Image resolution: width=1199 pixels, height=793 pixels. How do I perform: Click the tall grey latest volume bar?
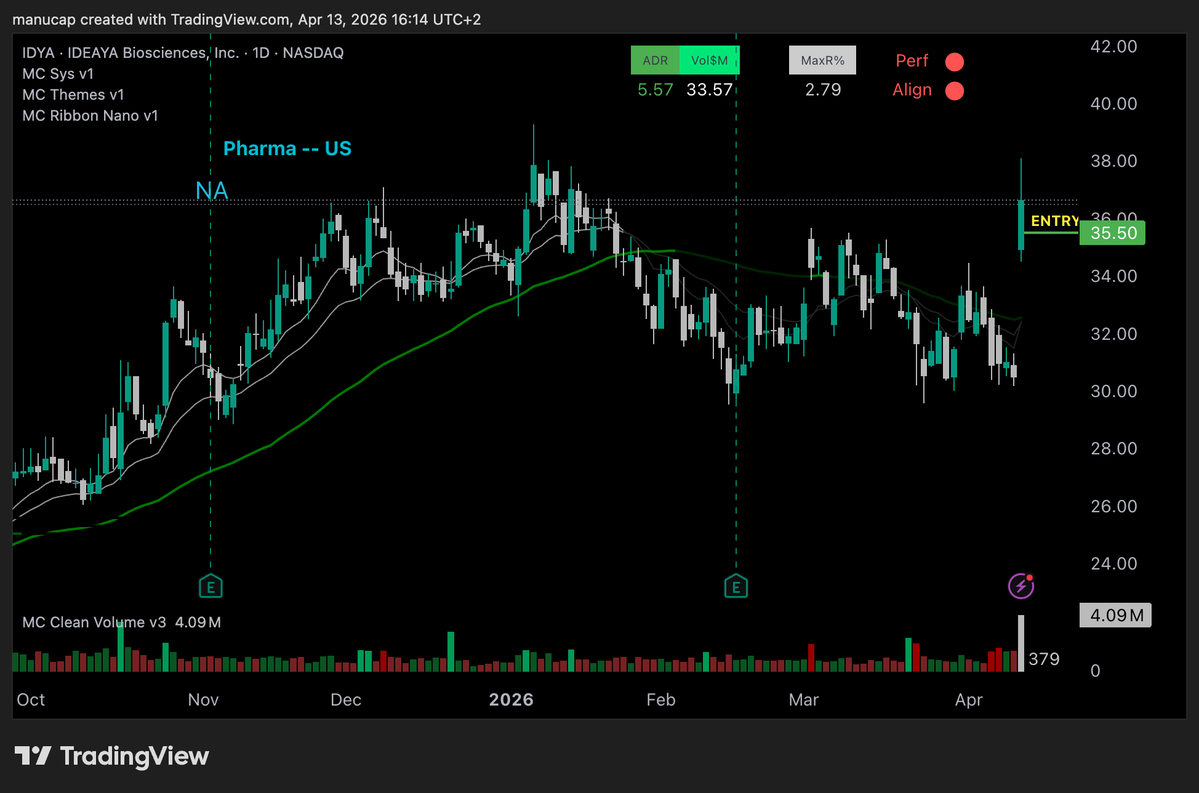[x=1021, y=644]
